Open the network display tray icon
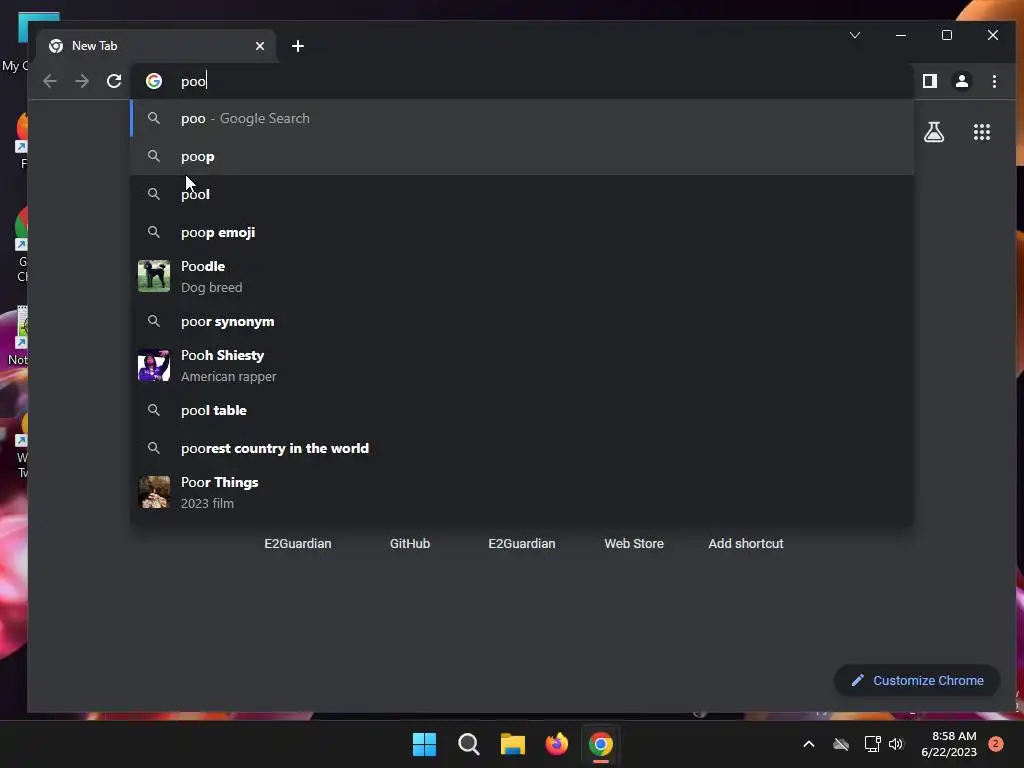Image resolution: width=1024 pixels, height=768 pixels. [x=872, y=744]
